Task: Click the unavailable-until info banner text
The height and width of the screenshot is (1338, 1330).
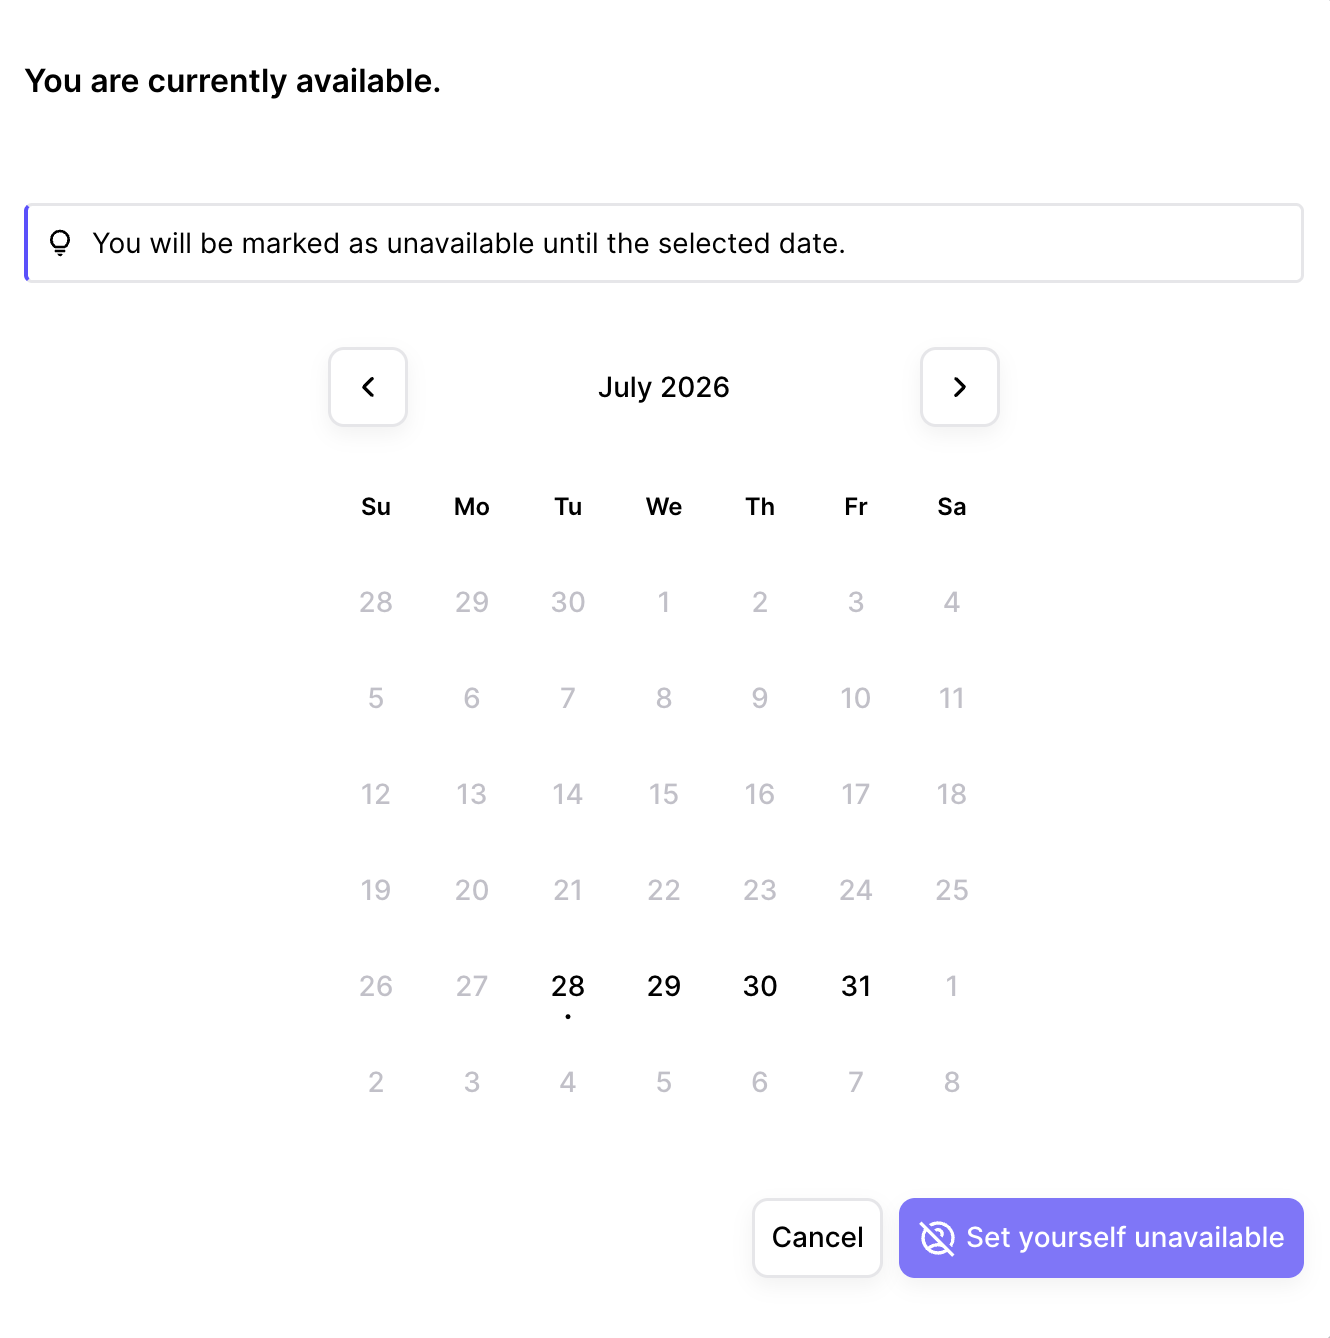Action: coord(469,243)
